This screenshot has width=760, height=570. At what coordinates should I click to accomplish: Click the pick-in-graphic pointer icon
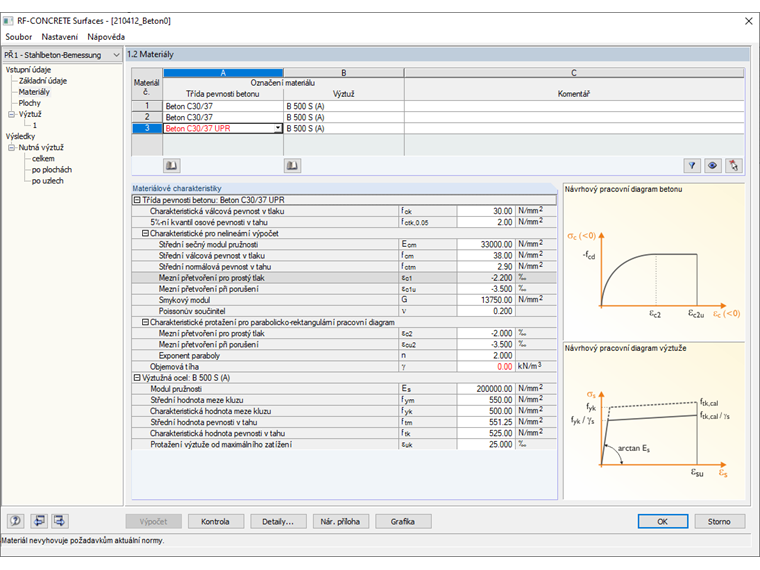coord(733,166)
